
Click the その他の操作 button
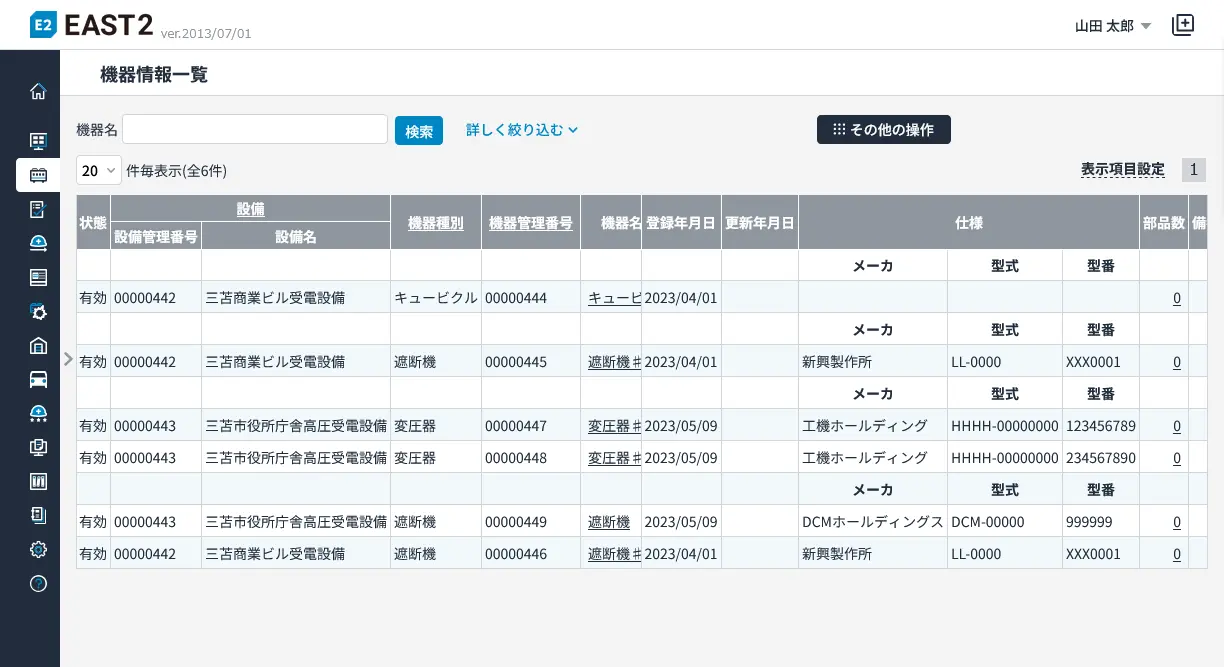point(883,130)
